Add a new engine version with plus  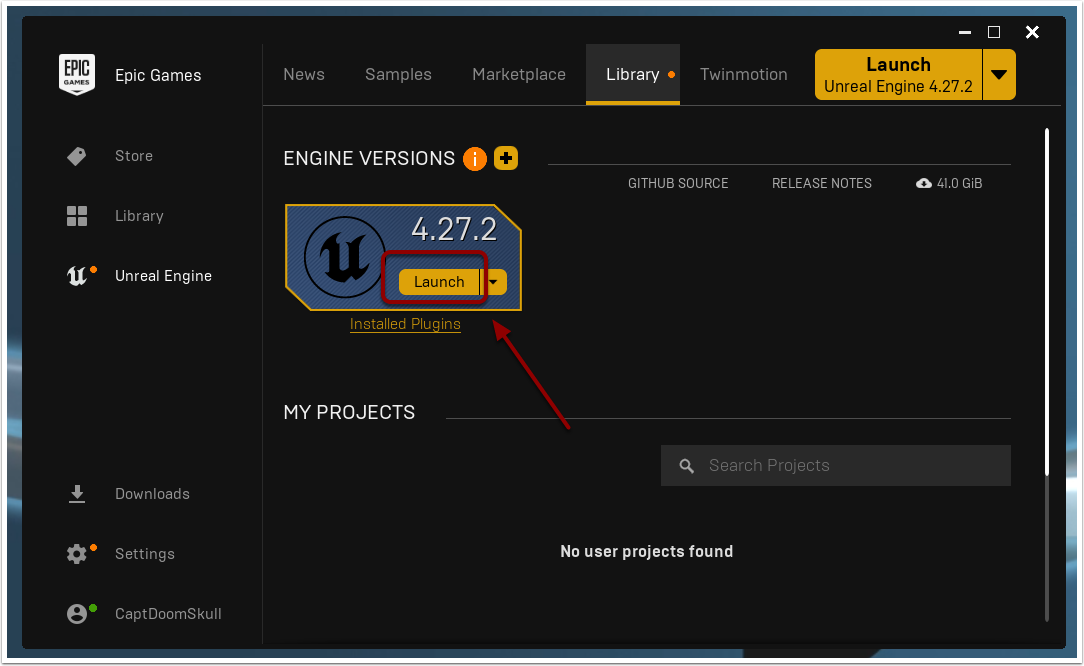pyautogui.click(x=506, y=158)
